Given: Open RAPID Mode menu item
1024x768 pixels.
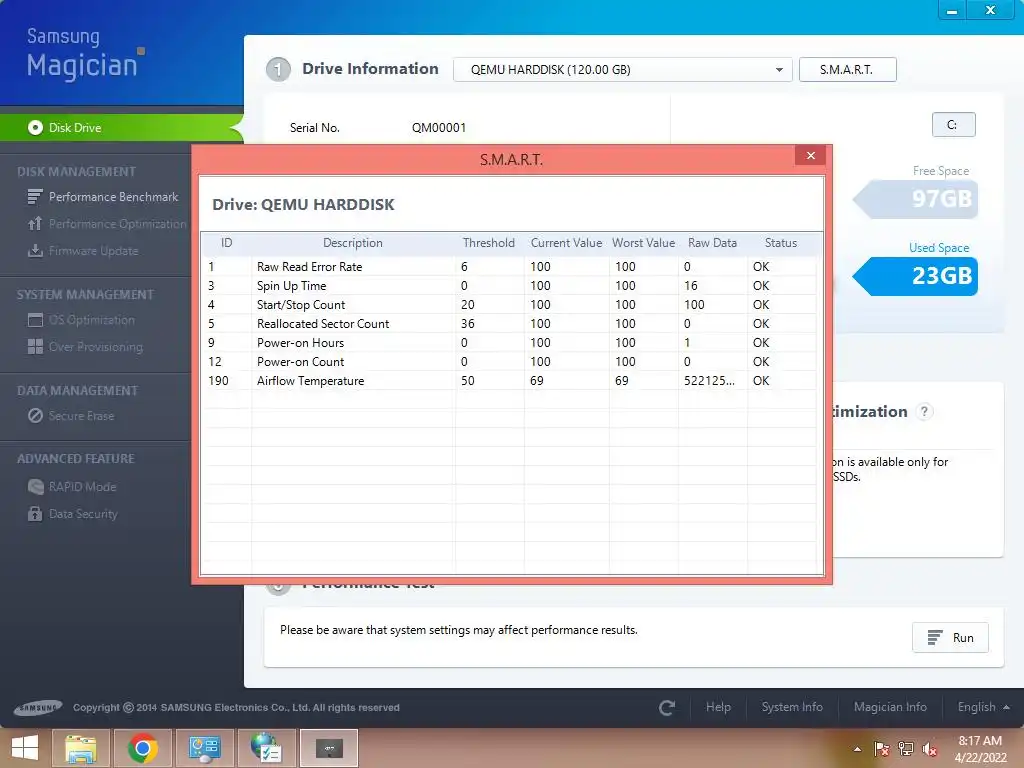Looking at the screenshot, I should point(82,487).
